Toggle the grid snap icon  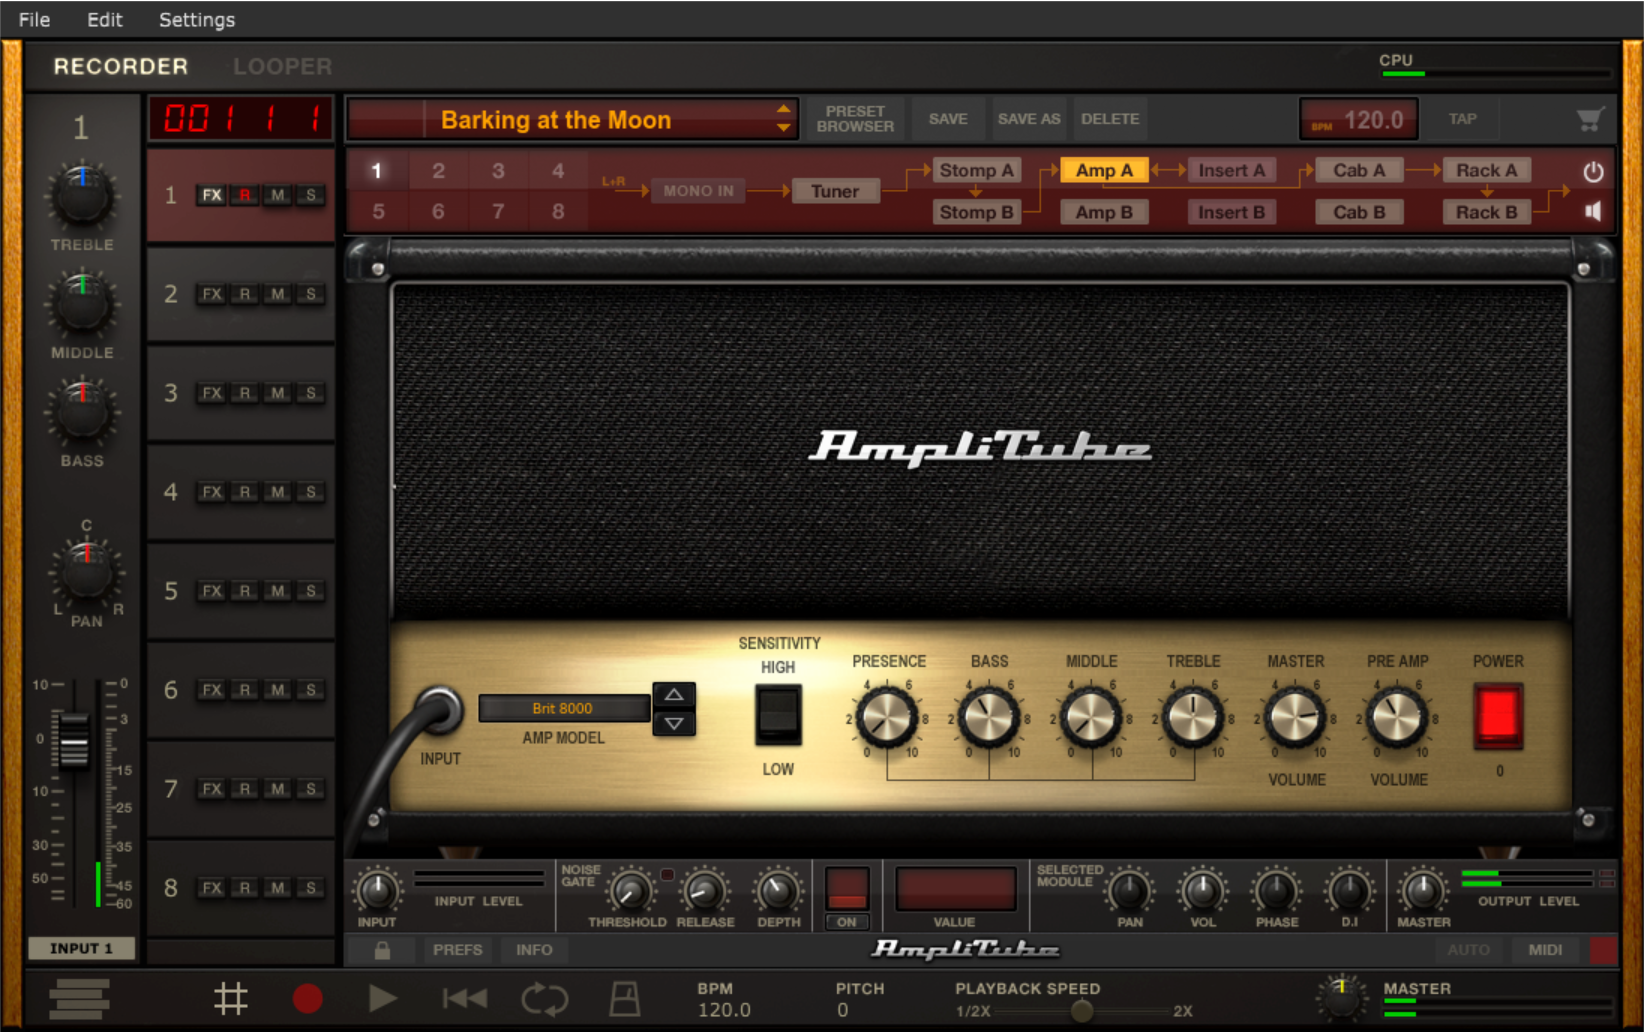[x=231, y=998]
